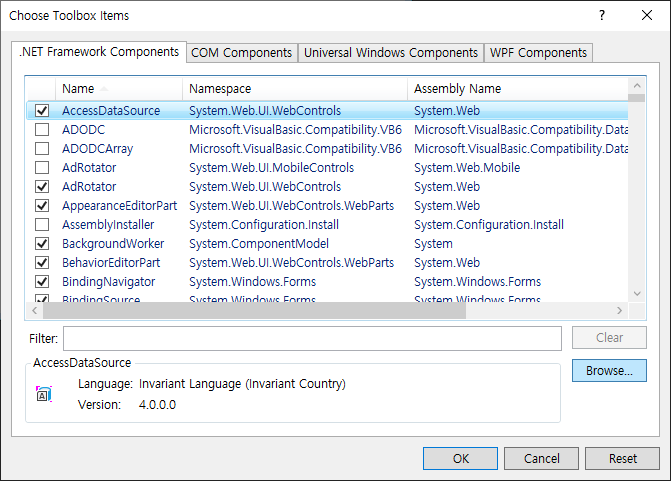
Task: Select the AssemblyInstaller row name
Action: click(108, 225)
